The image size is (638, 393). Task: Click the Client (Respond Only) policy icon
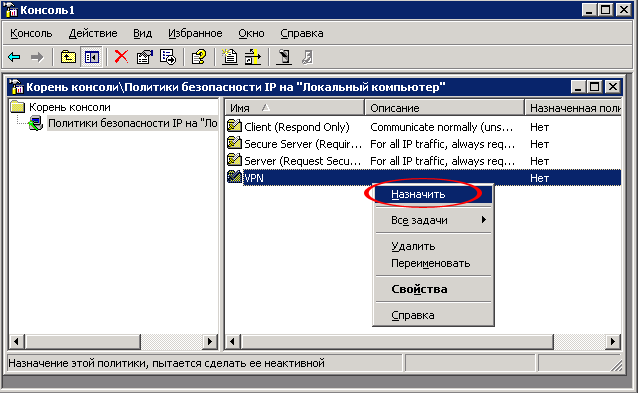(x=234, y=126)
